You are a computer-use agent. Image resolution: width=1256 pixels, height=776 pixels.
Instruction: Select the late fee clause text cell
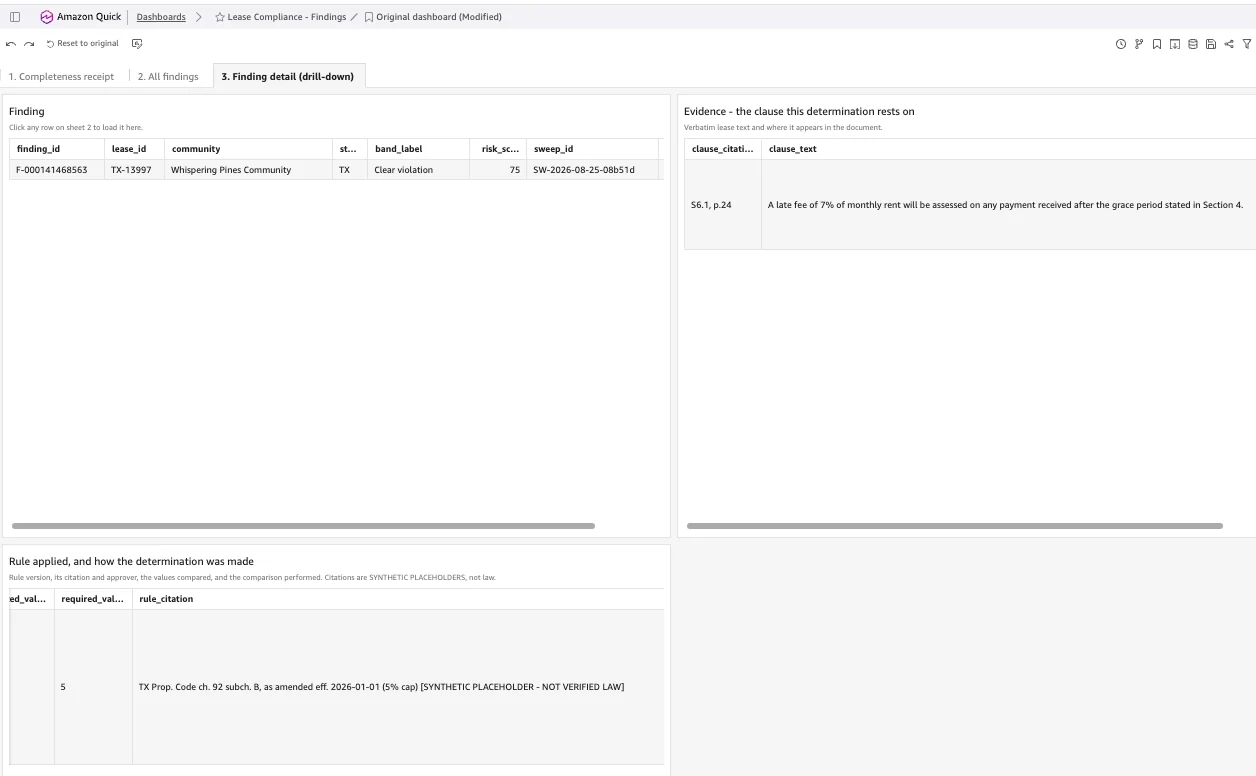[1008, 205]
